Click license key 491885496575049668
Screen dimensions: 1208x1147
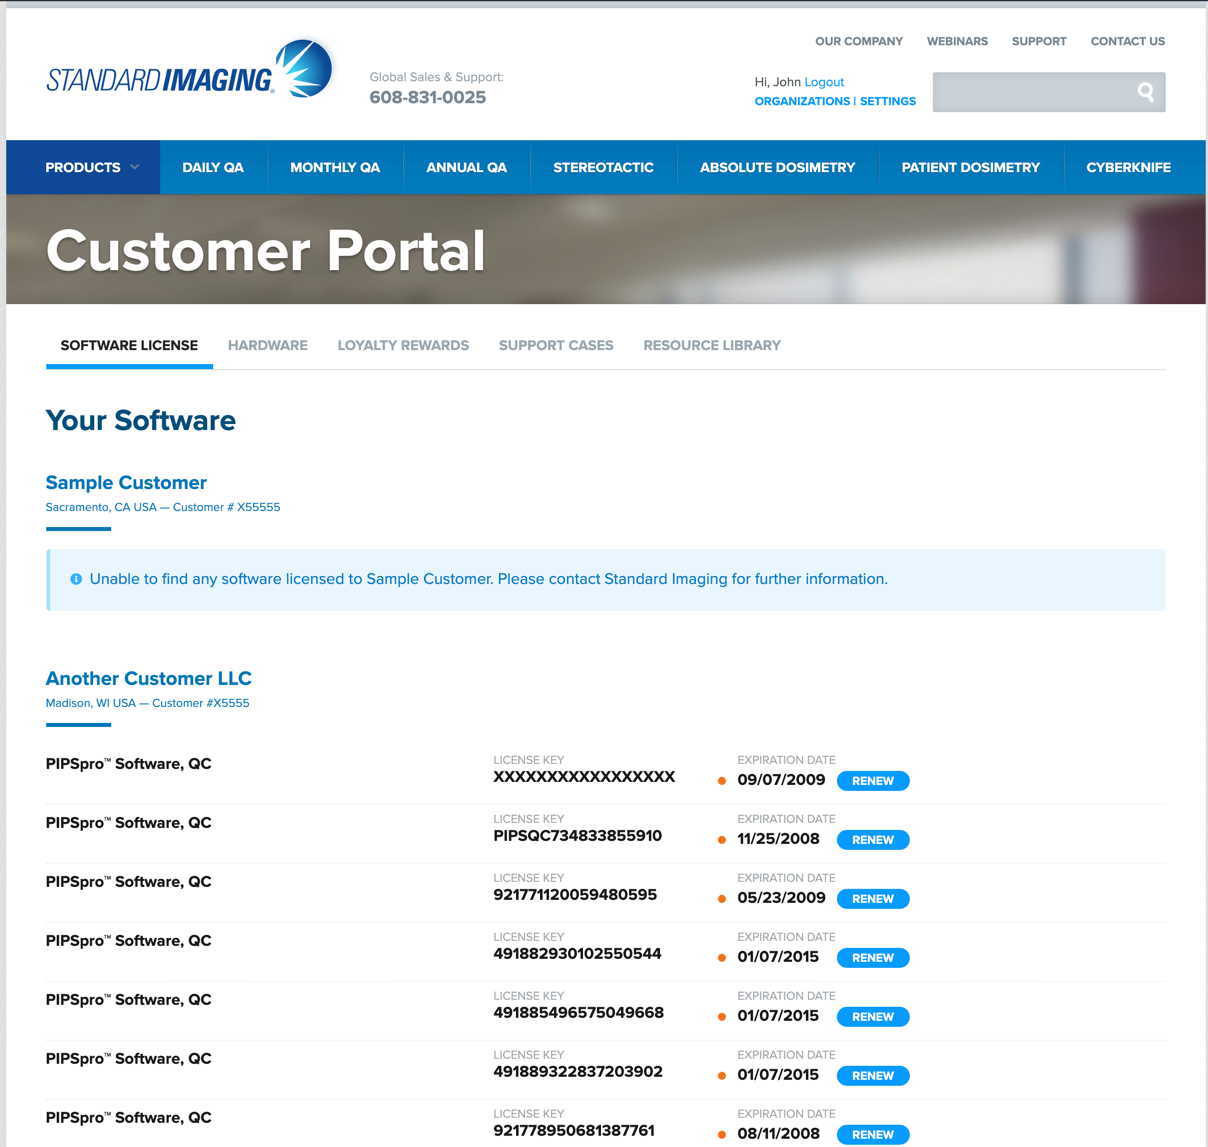(578, 1013)
